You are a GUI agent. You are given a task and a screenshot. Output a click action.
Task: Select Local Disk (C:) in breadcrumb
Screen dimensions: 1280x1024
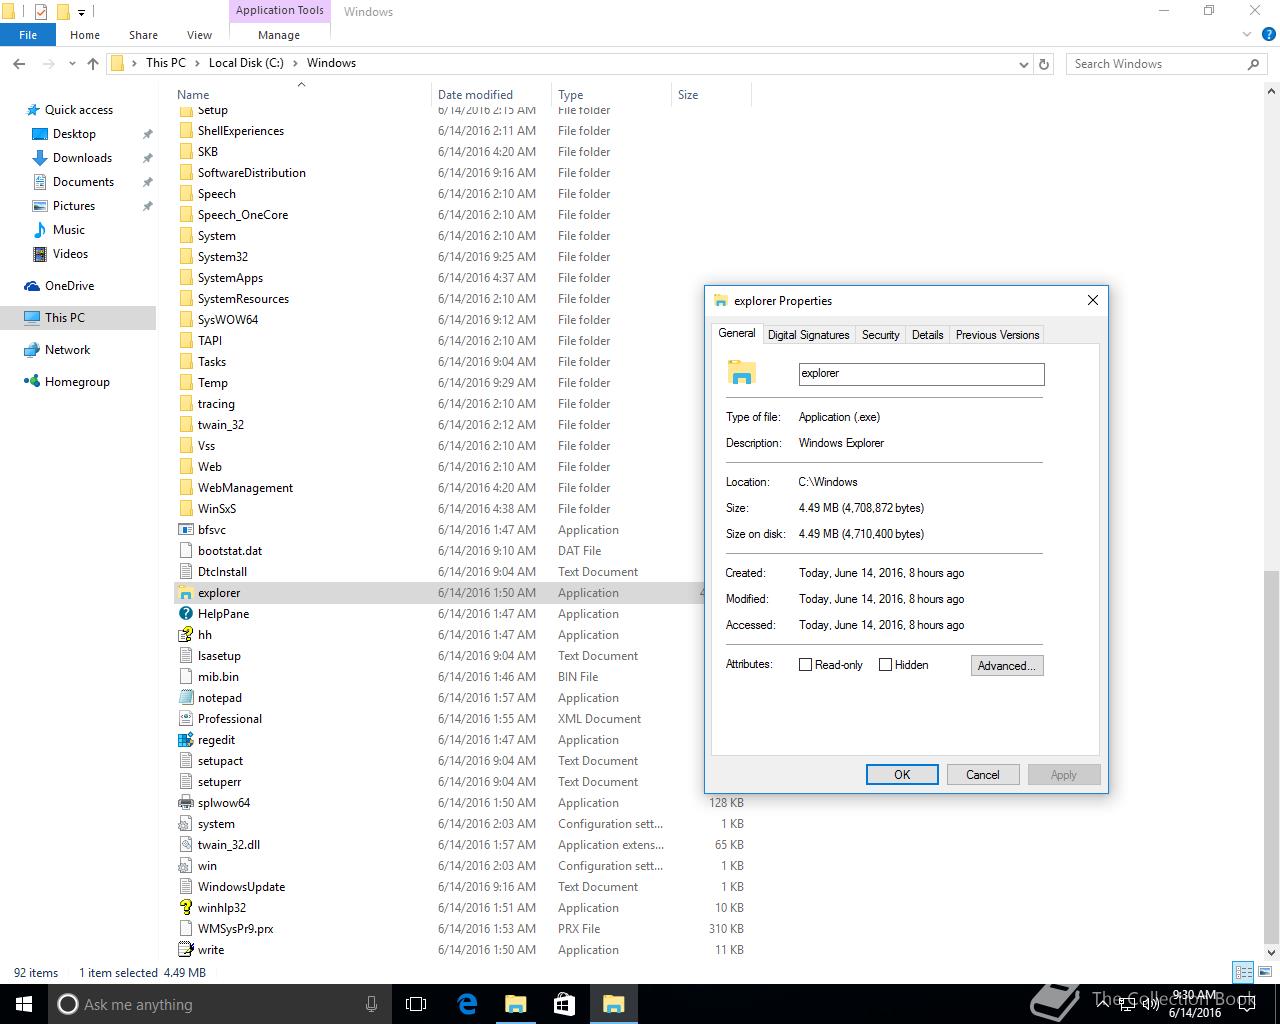[x=246, y=63]
